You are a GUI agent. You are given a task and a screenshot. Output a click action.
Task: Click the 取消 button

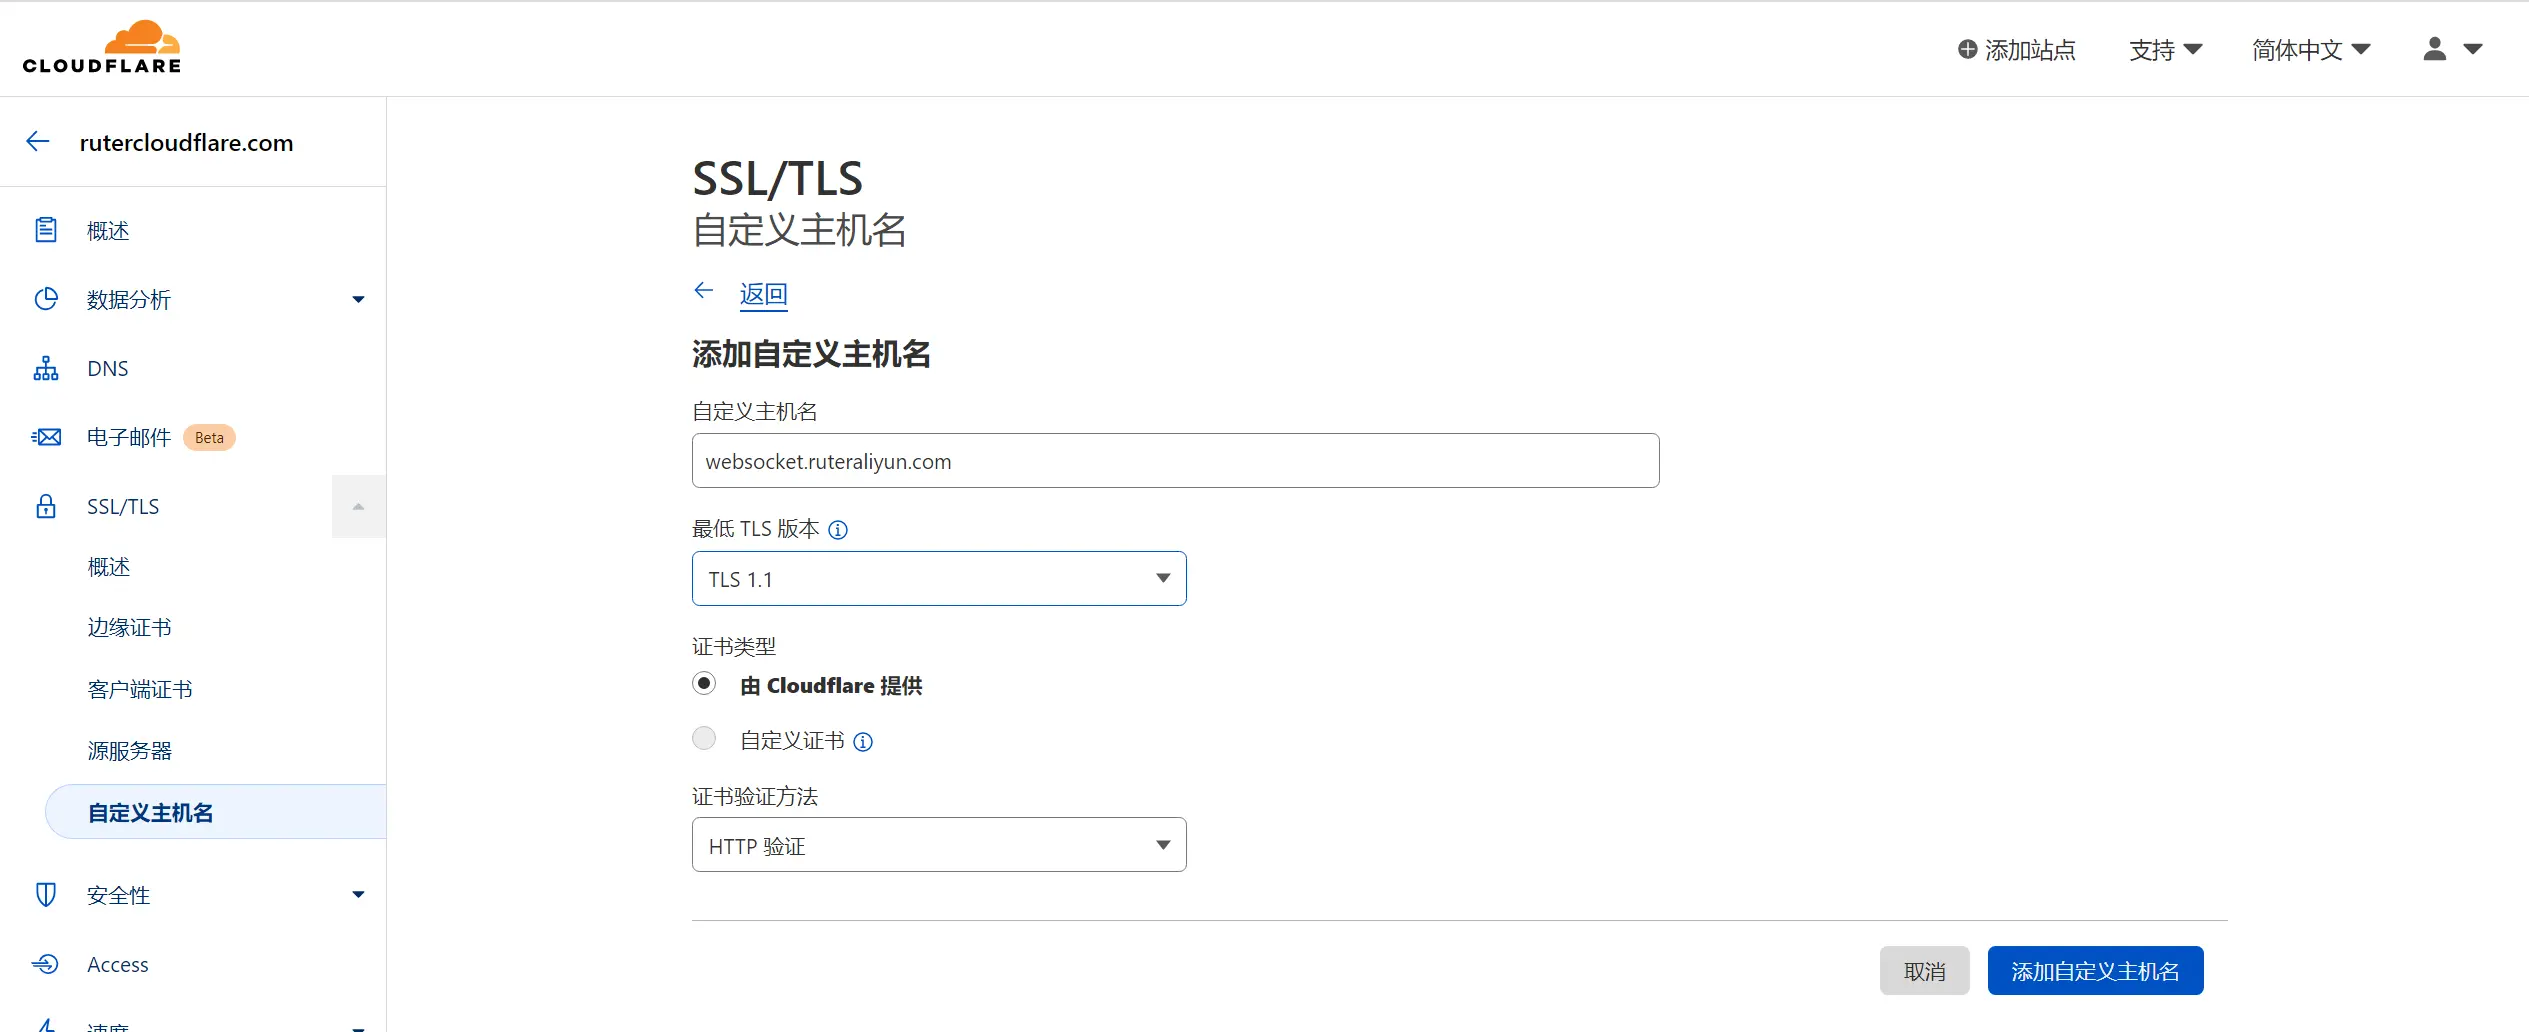coord(1924,971)
